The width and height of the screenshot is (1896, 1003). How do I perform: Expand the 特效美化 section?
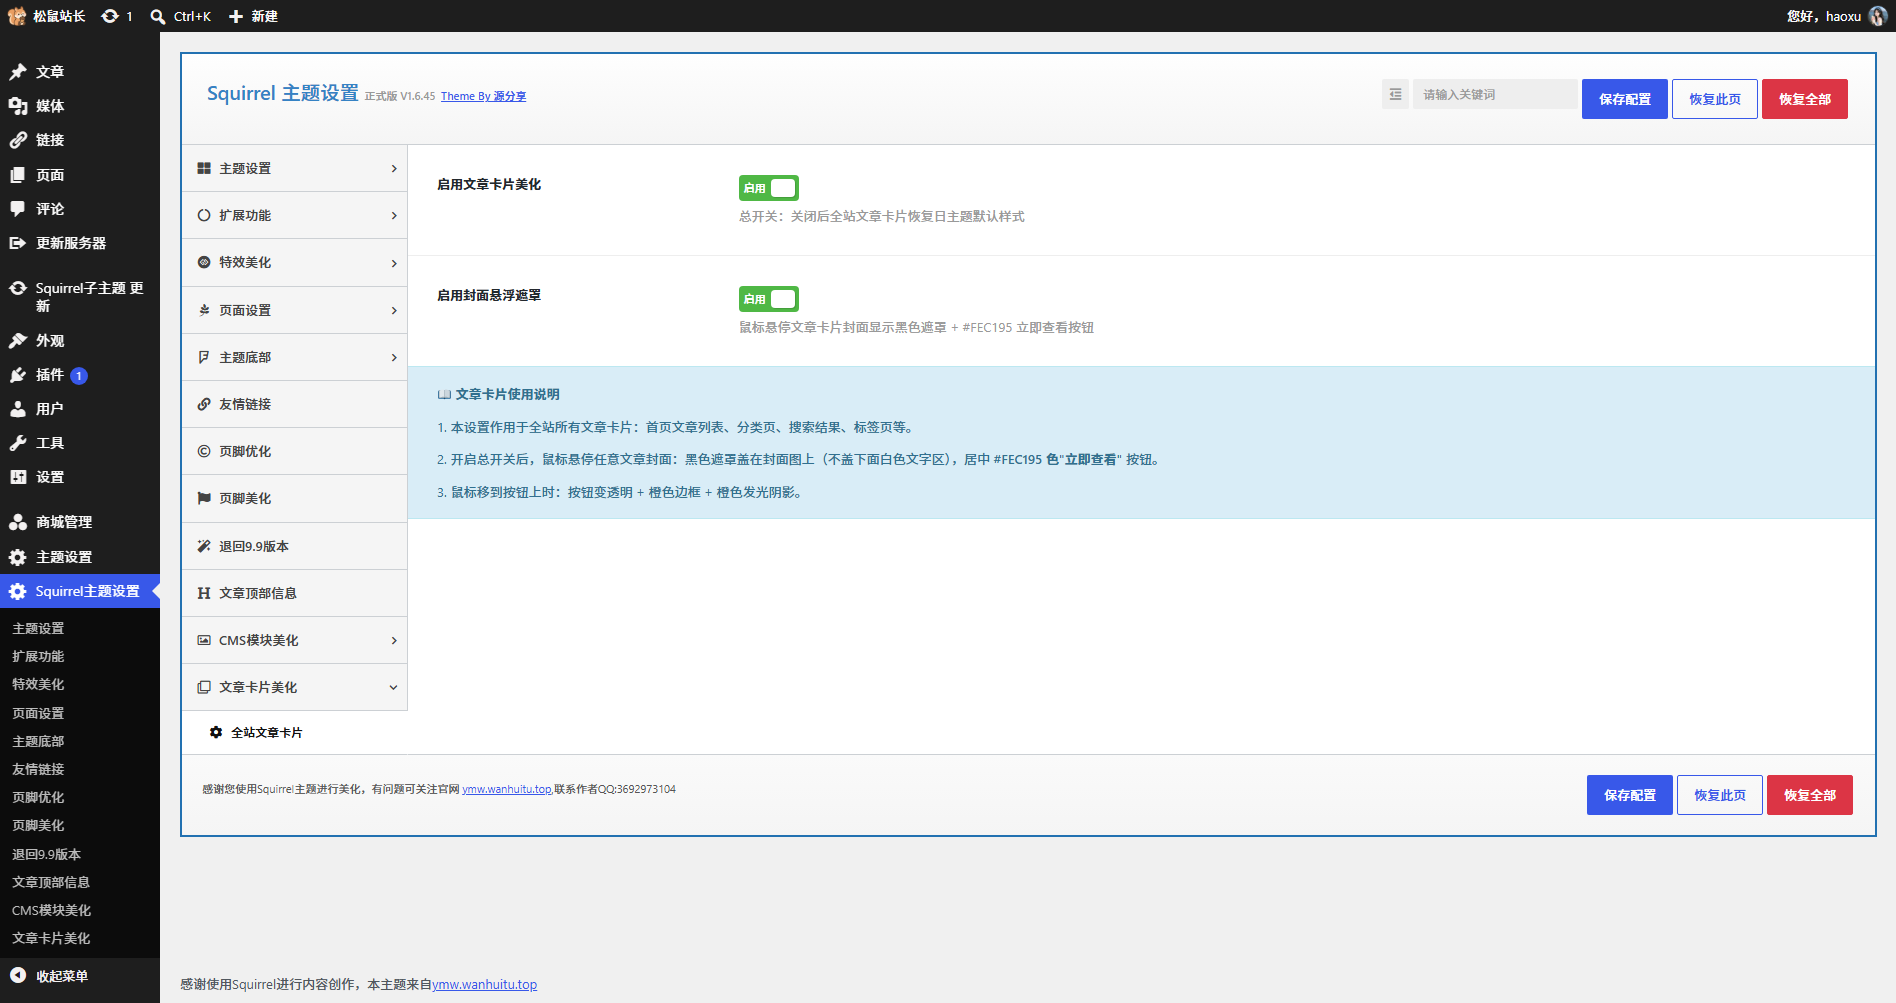click(x=295, y=263)
